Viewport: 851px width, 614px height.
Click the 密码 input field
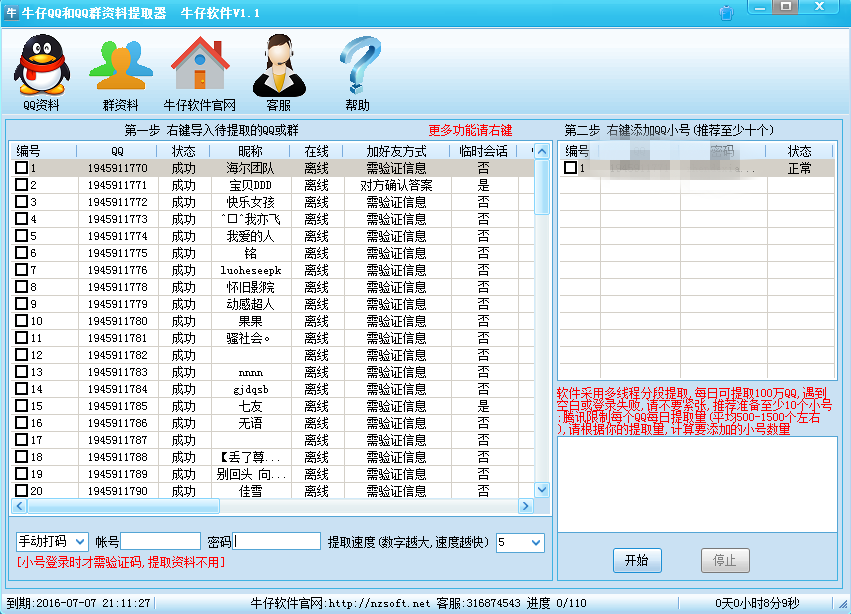[x=277, y=541]
